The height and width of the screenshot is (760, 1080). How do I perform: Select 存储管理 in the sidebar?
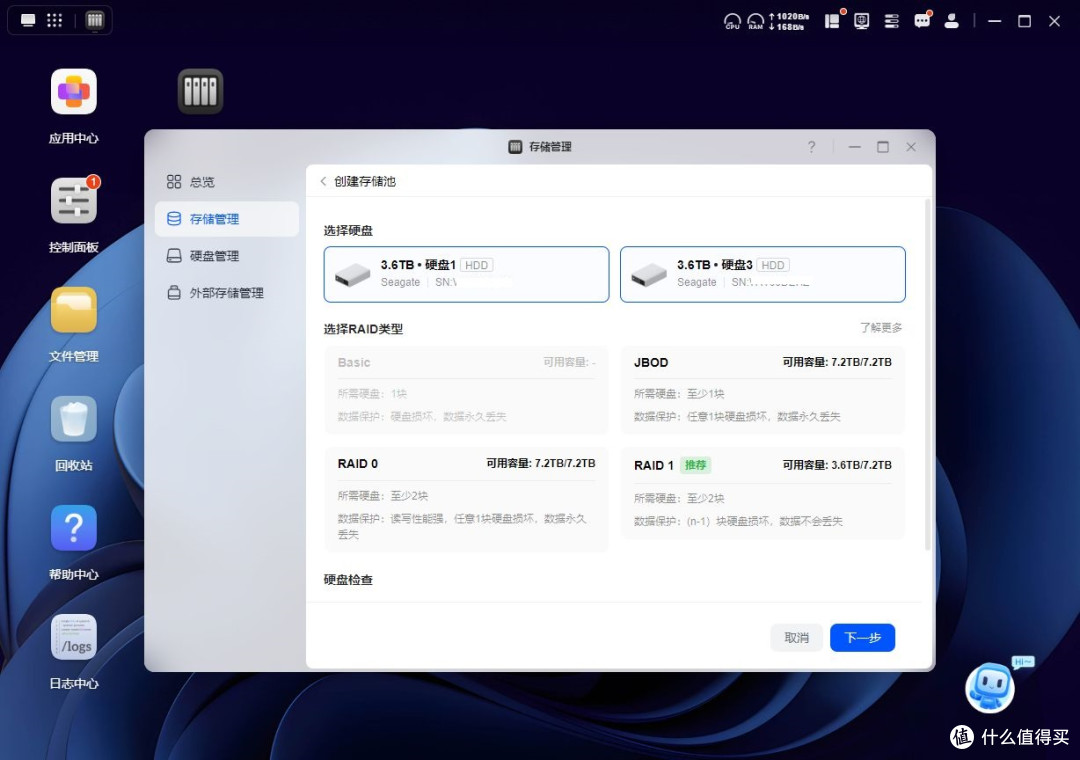point(227,219)
